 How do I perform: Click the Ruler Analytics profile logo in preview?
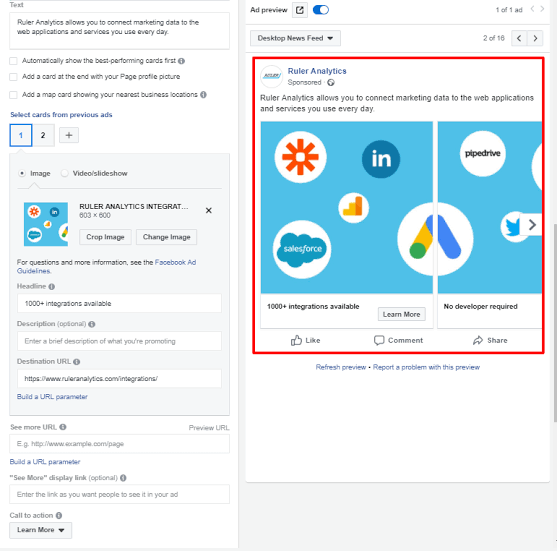(272, 76)
